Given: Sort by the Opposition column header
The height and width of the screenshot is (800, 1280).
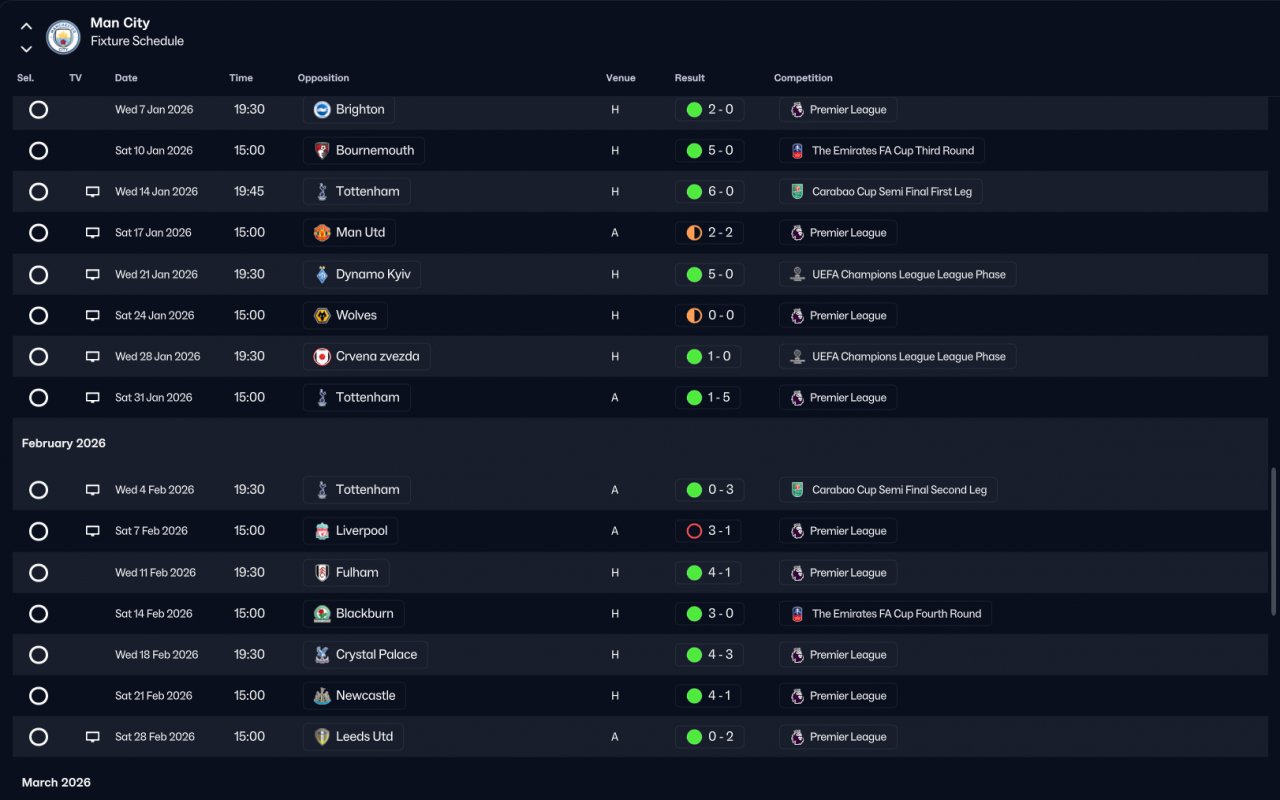Looking at the screenshot, I should [324, 78].
